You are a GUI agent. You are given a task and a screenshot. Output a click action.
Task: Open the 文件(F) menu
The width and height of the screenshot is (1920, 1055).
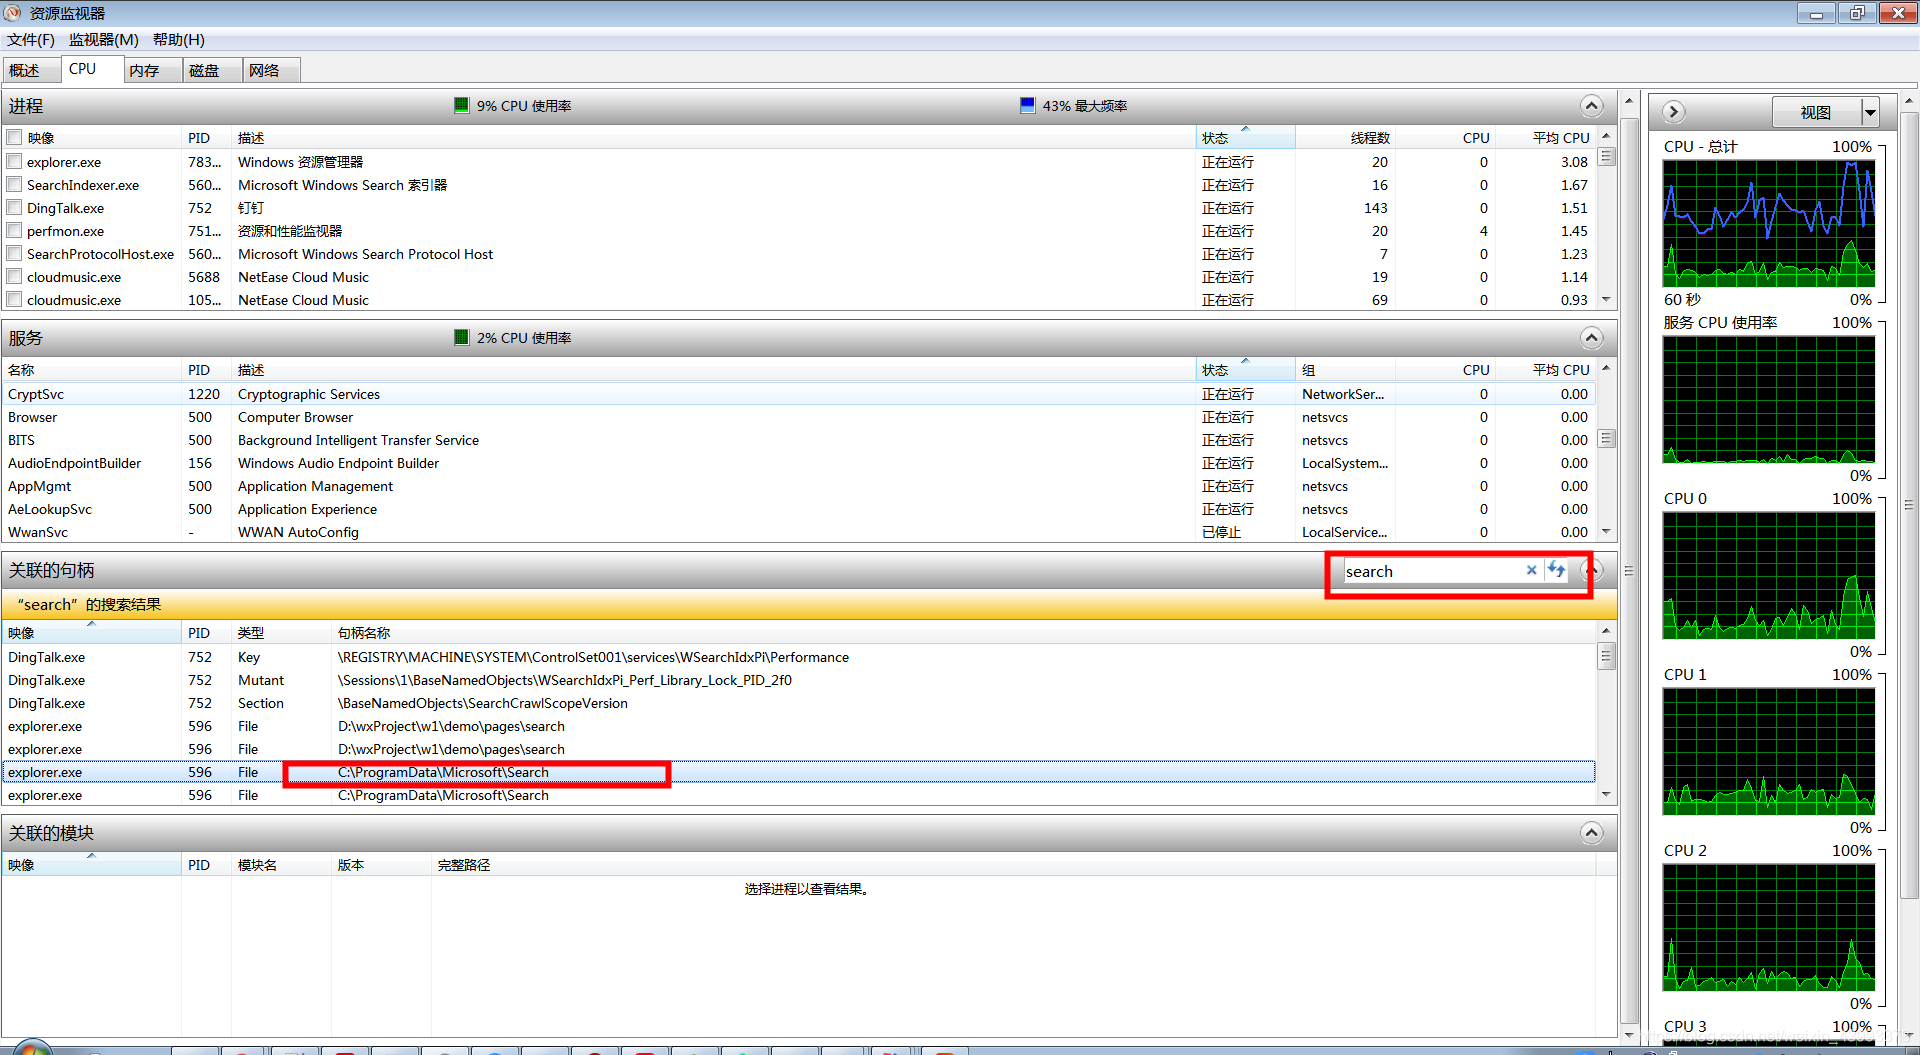pos(31,39)
